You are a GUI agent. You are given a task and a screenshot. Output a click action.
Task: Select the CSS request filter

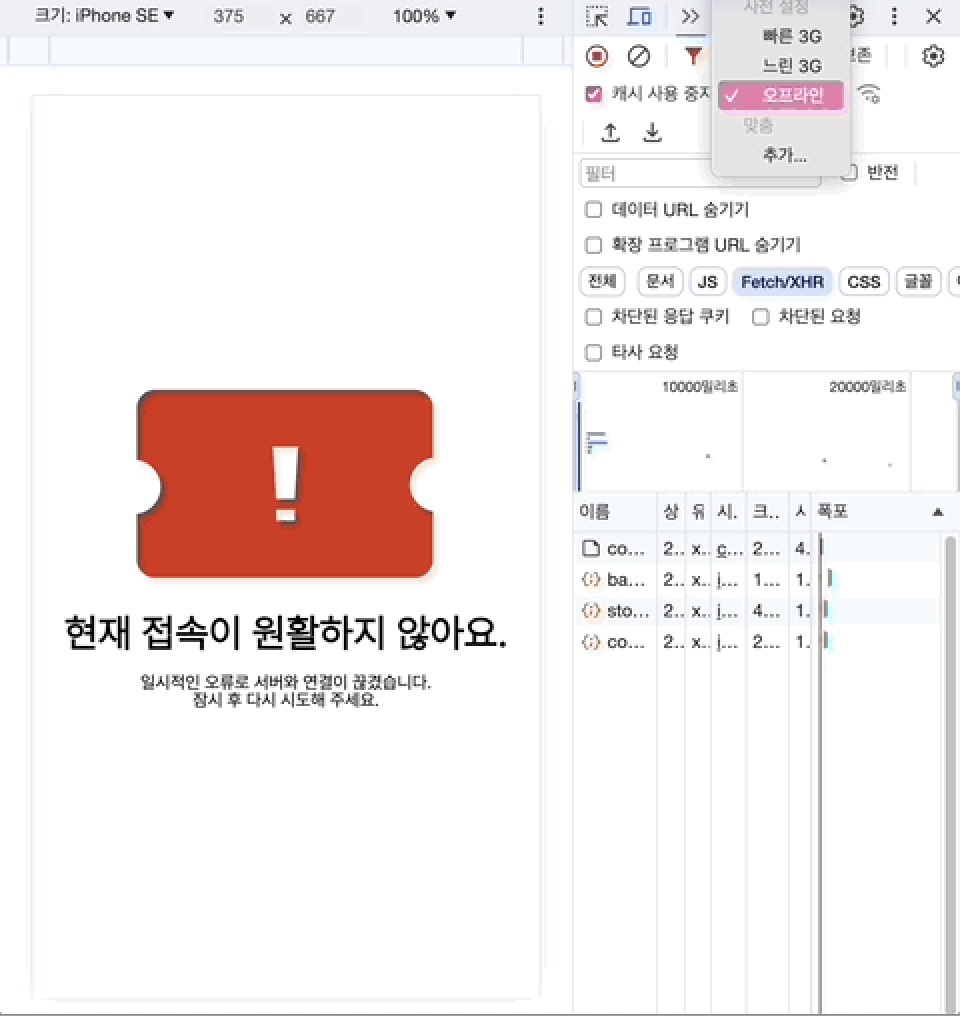pos(863,281)
